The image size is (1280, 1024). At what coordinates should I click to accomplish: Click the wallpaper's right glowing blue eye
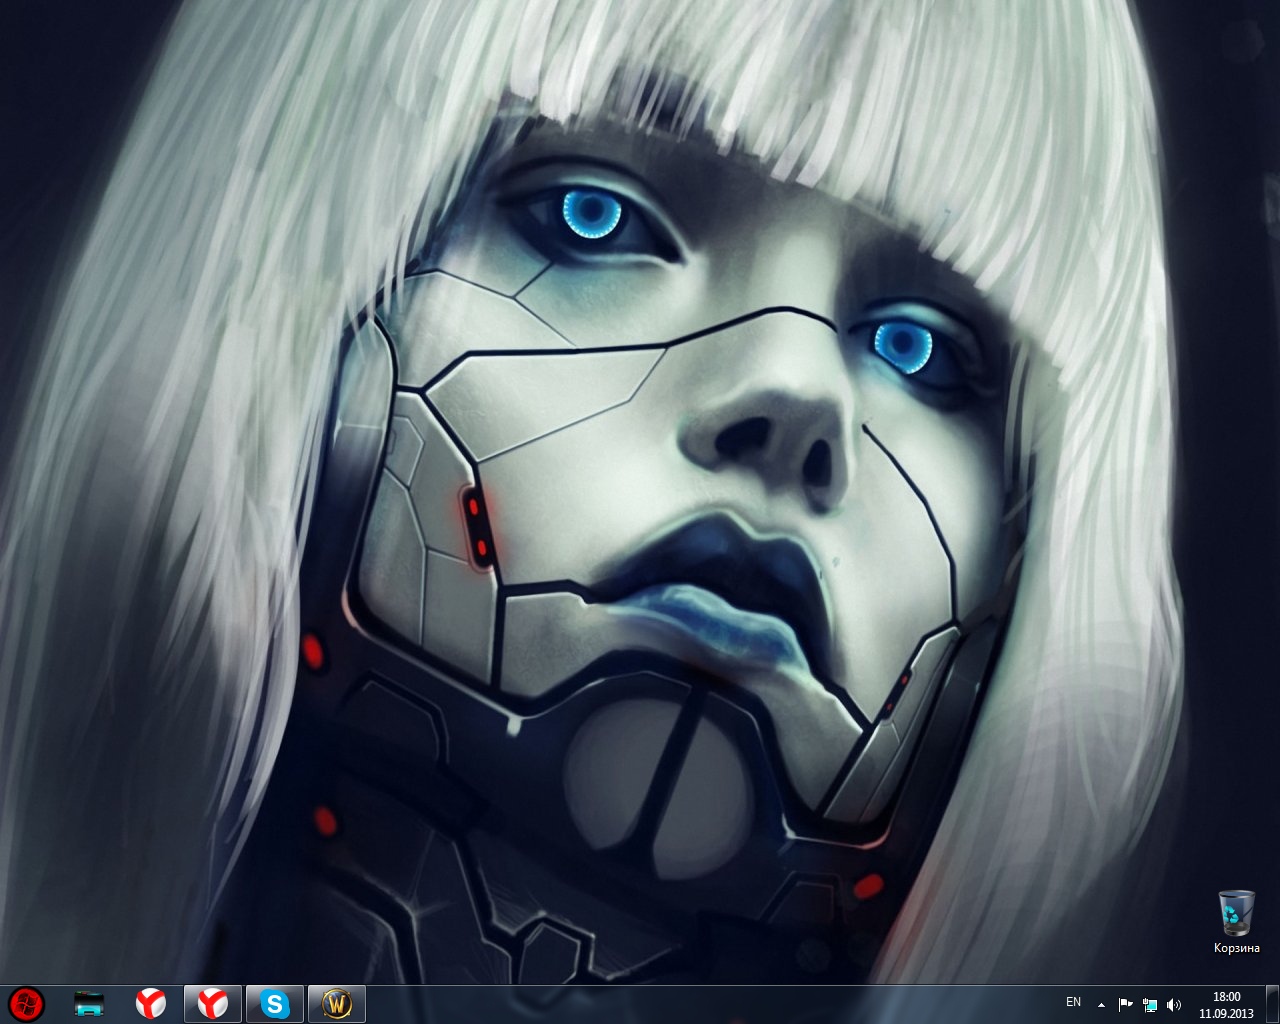(905, 347)
